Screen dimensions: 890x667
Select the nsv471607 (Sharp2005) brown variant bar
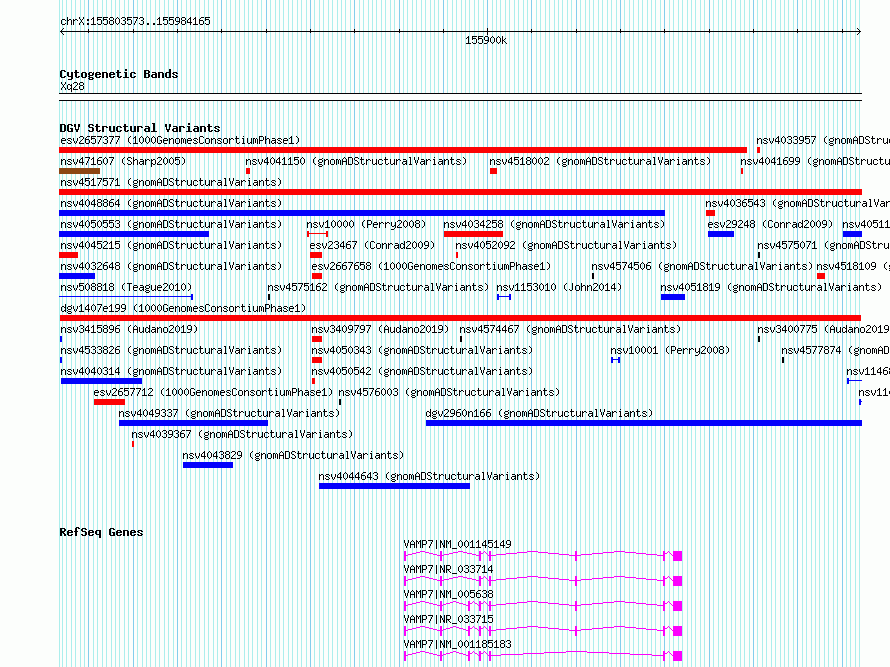pyautogui.click(x=79, y=171)
